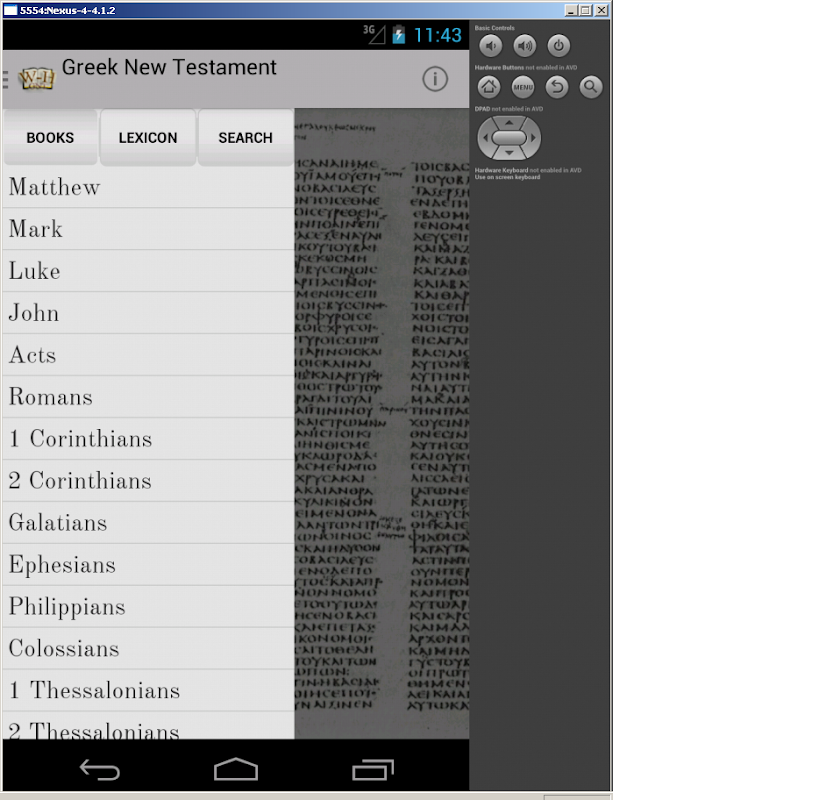Open the book of John
The width and height of the screenshot is (819, 800).
tap(148, 313)
